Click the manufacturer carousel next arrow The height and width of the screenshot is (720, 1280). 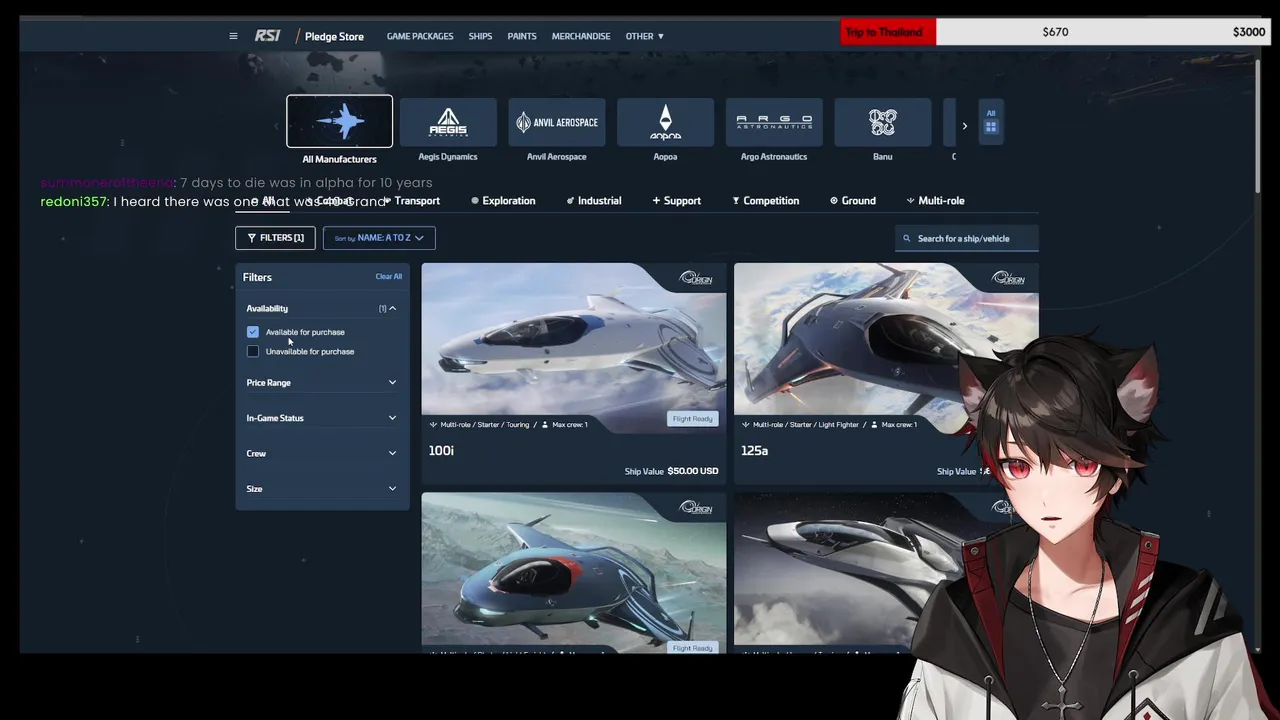[x=964, y=126]
